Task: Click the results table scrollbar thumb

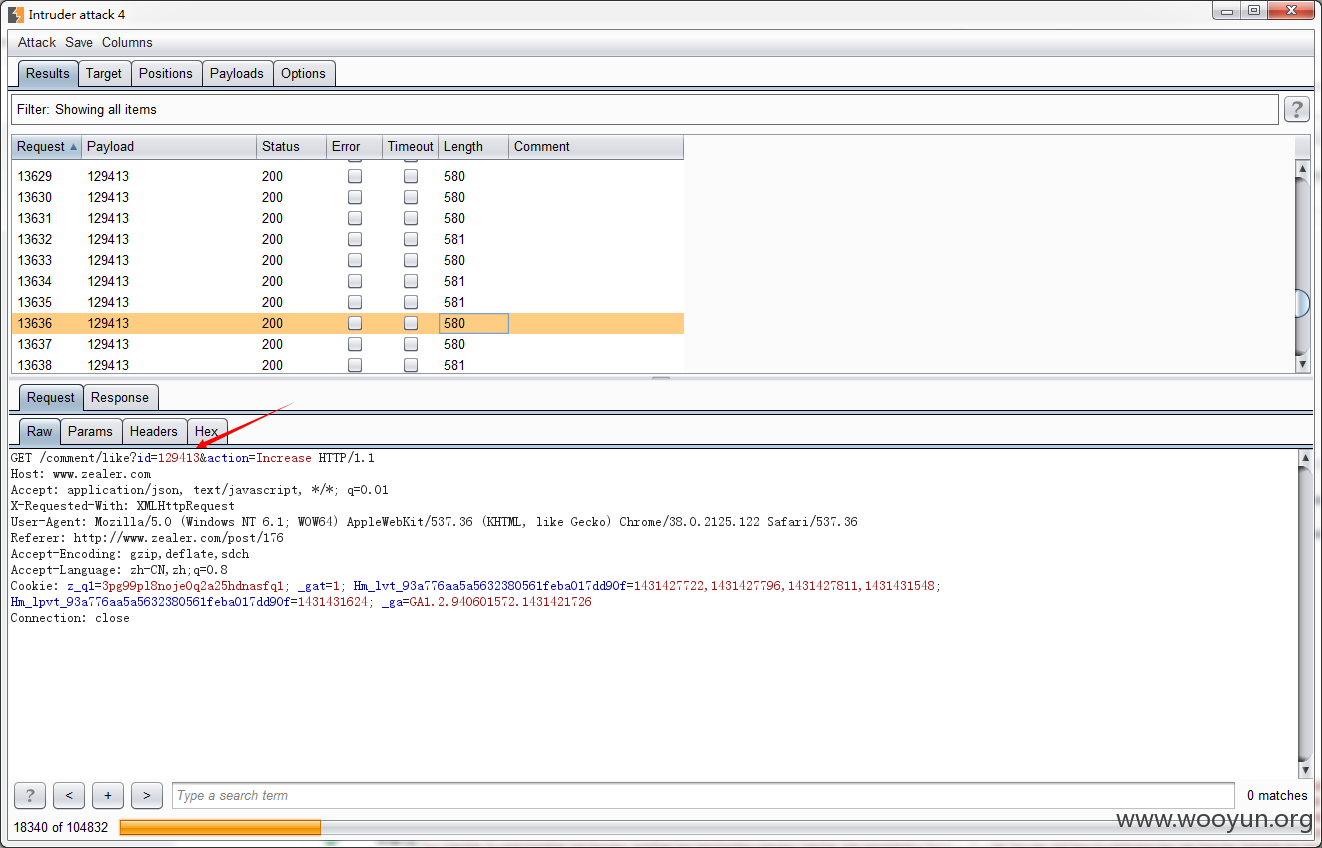Action: [x=1302, y=304]
